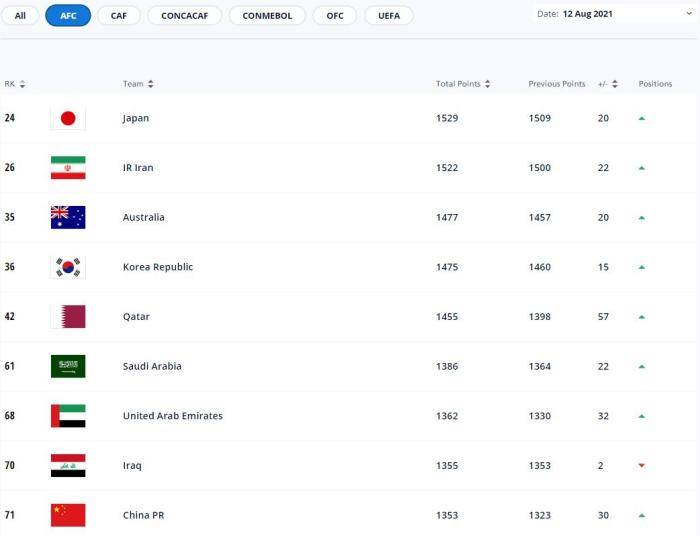Sort the table by RK column
Image resolution: width=700 pixels, height=536 pixels.
click(x=15, y=84)
